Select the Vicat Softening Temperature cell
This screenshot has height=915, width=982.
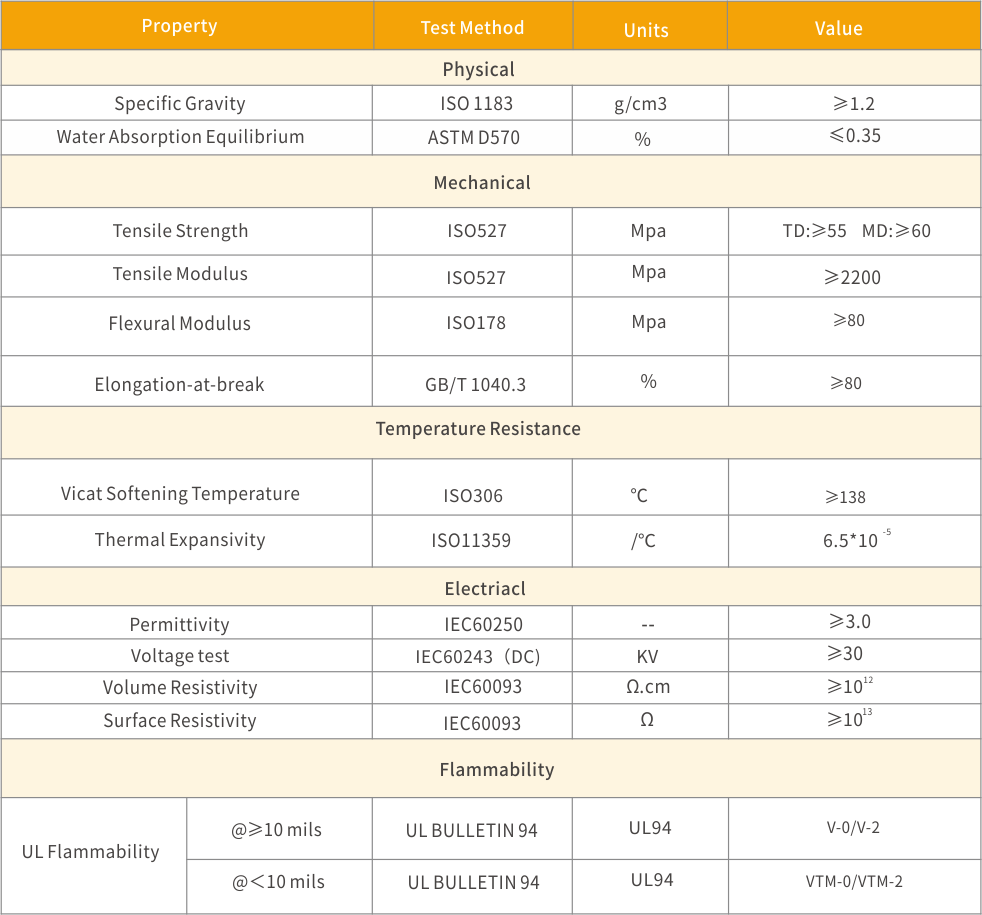point(180,493)
